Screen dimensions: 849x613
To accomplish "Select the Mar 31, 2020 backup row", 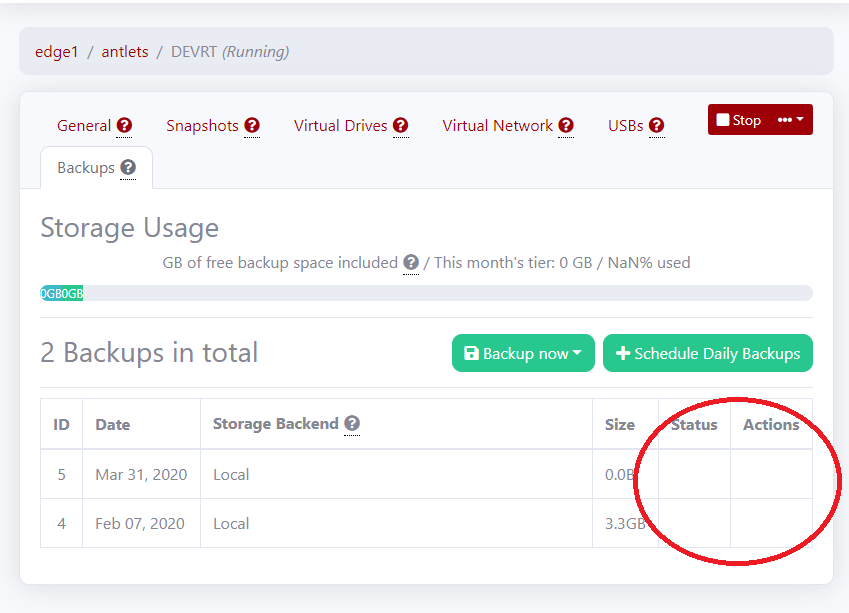I will click(x=141, y=474).
